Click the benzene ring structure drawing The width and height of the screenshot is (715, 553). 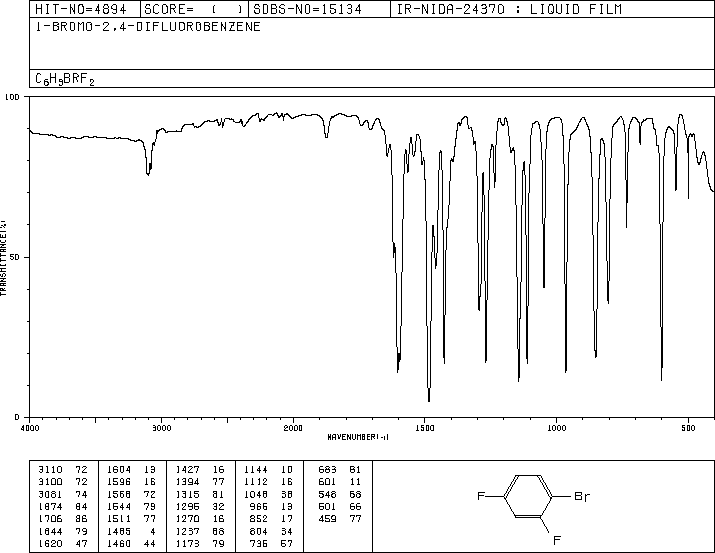coord(528,496)
